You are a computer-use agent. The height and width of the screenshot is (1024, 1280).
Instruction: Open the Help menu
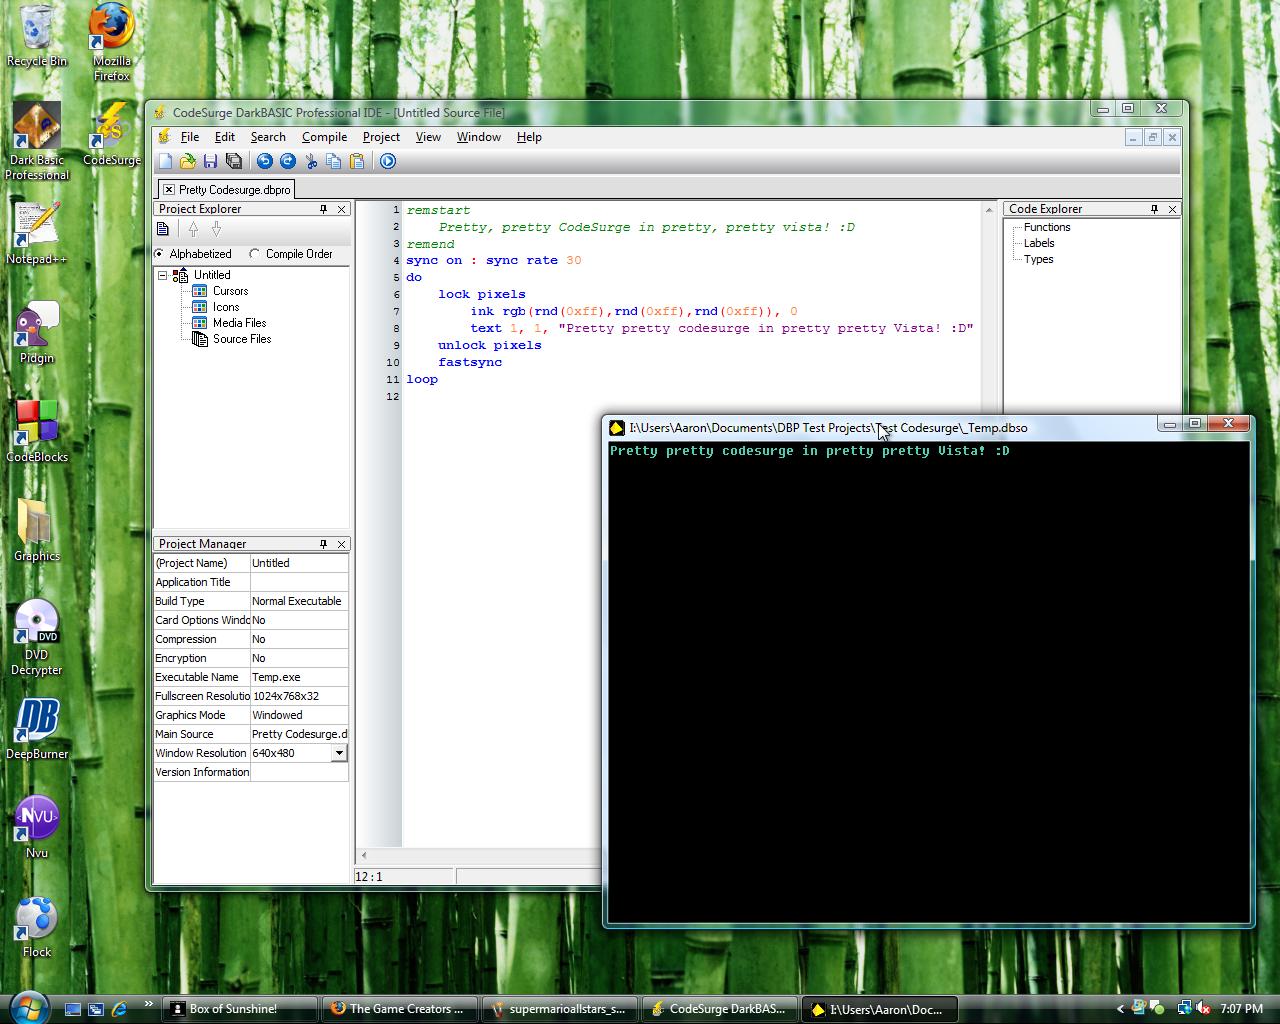529,137
